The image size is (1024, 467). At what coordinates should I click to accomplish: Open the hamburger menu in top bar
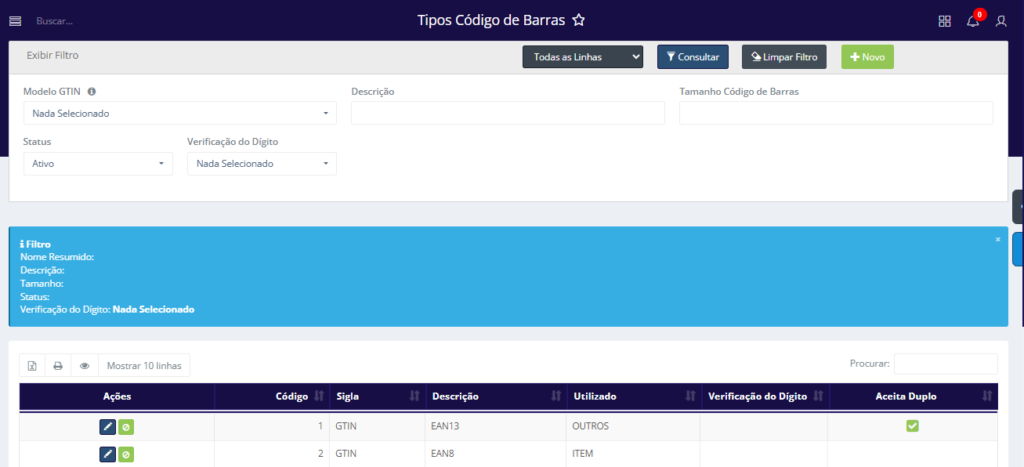pyautogui.click(x=15, y=20)
